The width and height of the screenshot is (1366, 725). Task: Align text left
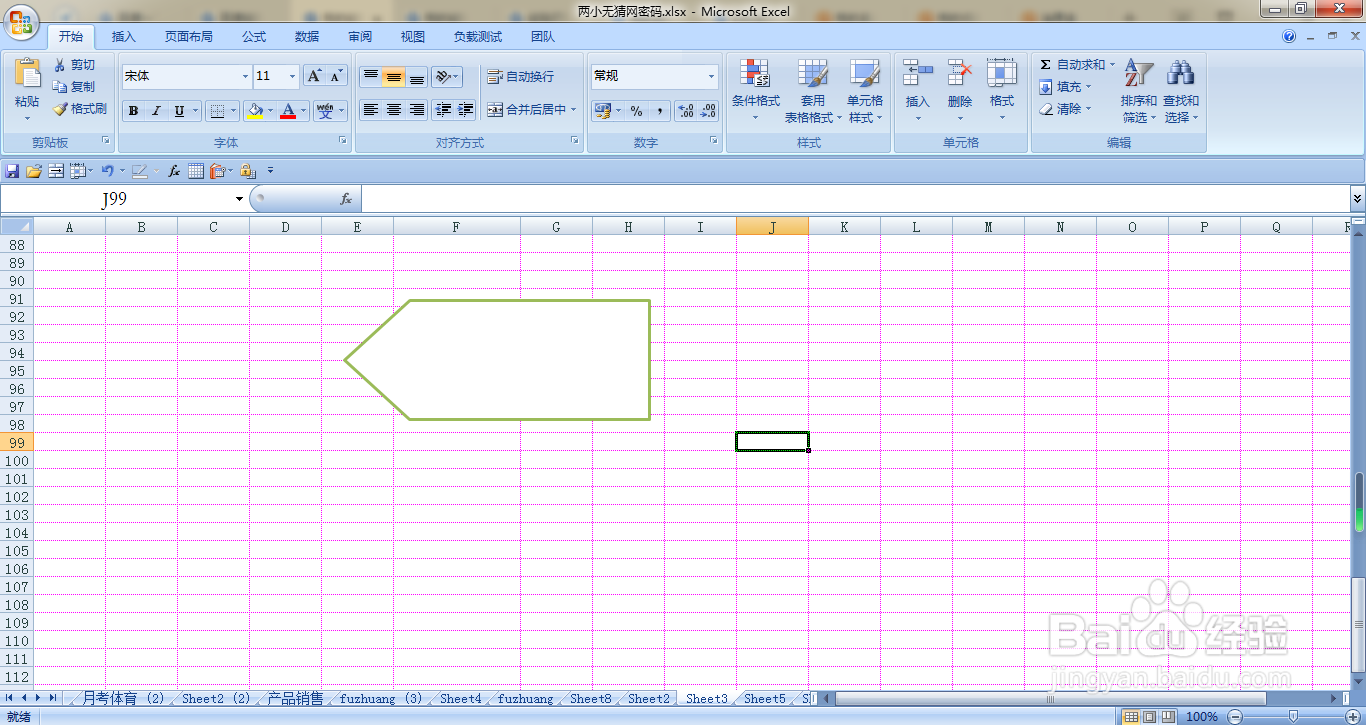pos(370,110)
